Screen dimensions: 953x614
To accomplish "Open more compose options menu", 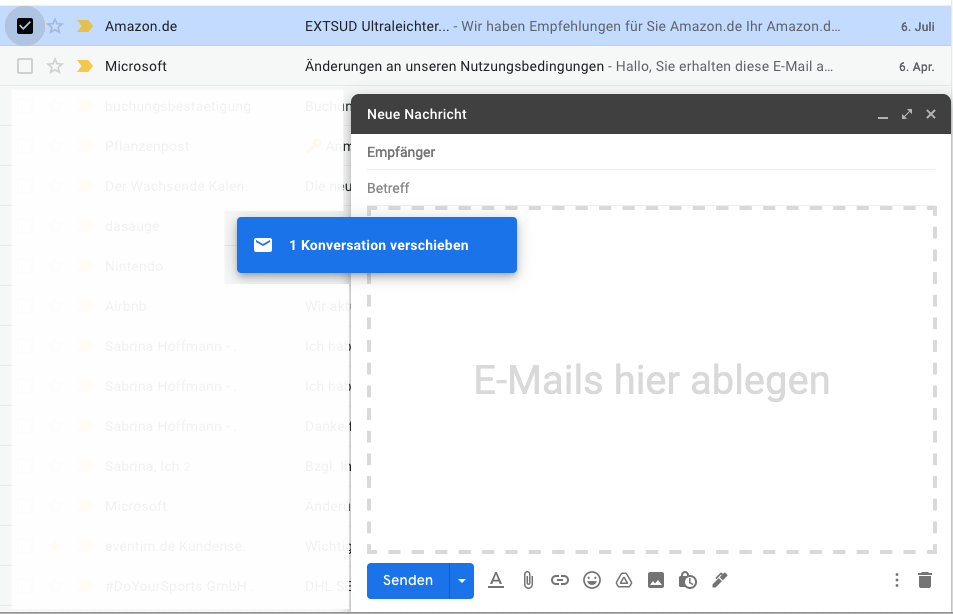I will tap(896, 581).
